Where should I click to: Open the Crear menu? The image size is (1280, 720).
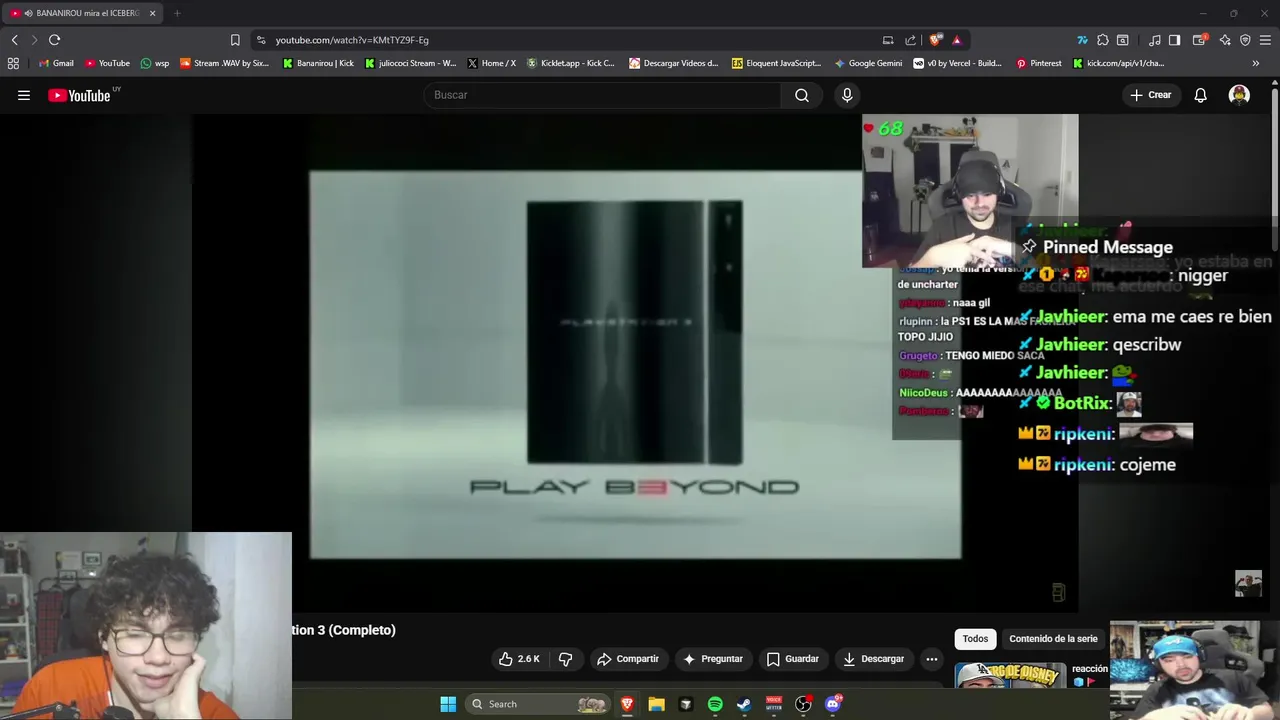tap(1150, 95)
